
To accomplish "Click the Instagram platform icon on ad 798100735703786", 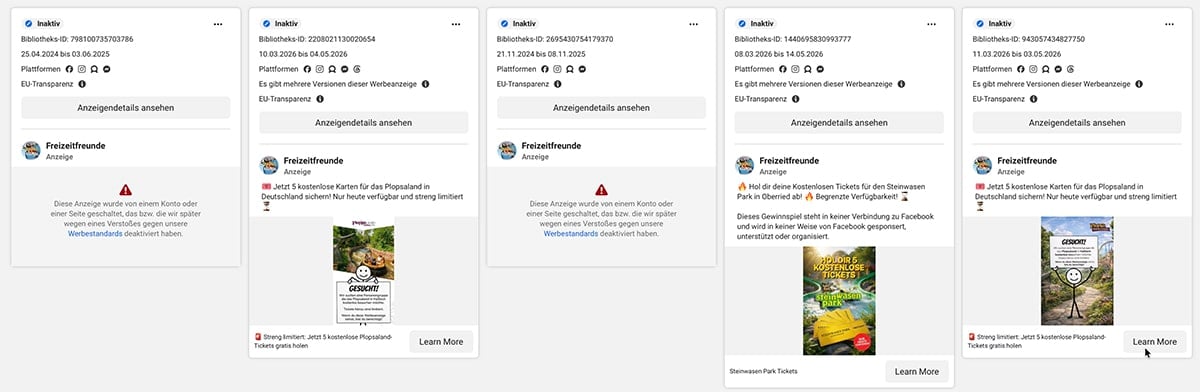I will [82, 69].
